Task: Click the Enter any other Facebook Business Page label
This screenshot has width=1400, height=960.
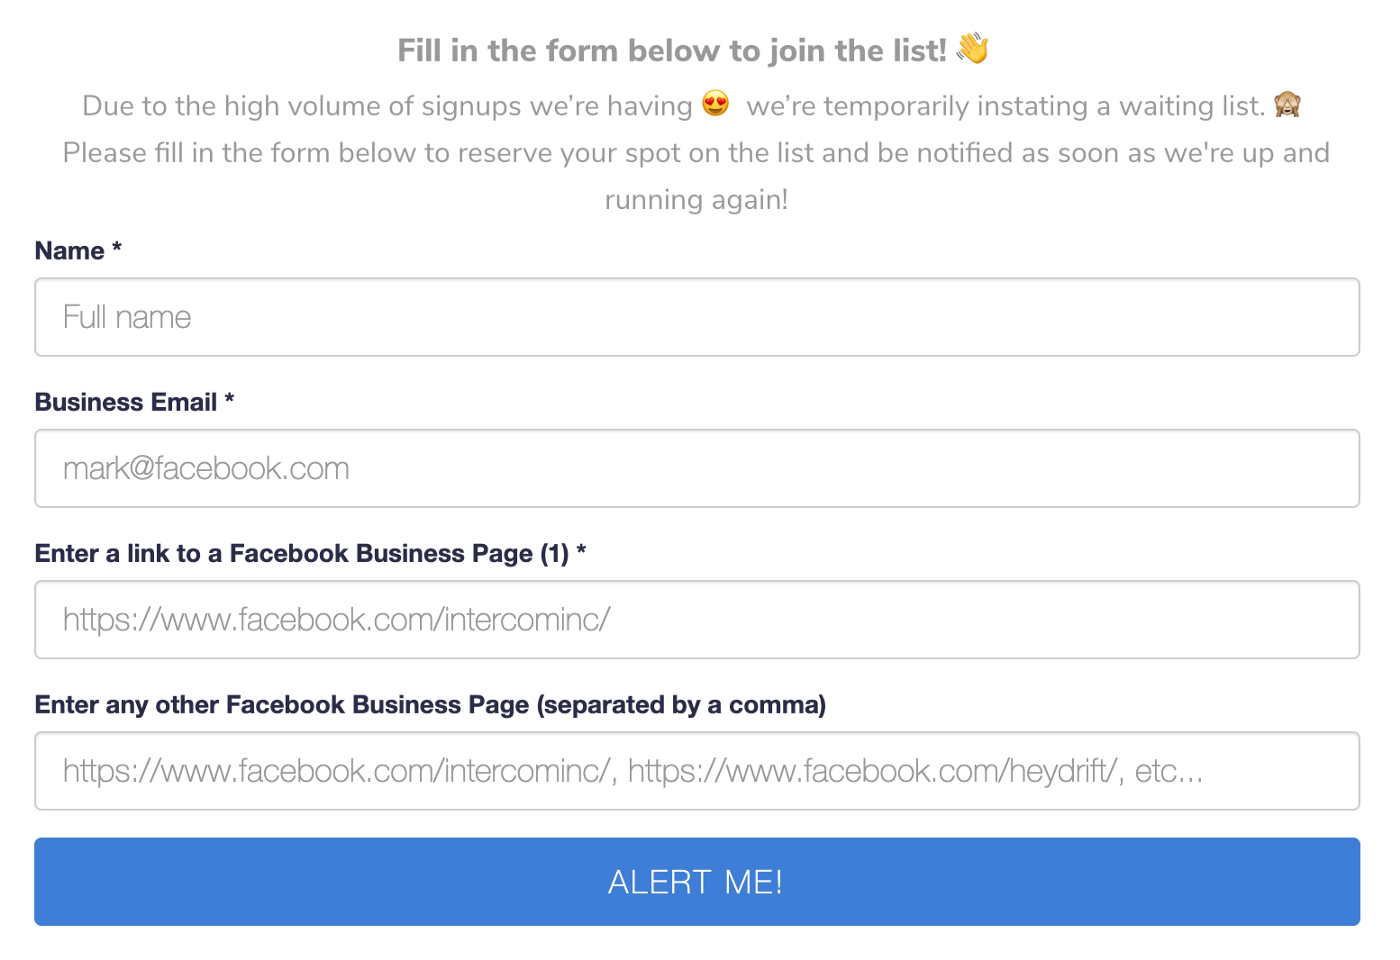Action: point(430,705)
